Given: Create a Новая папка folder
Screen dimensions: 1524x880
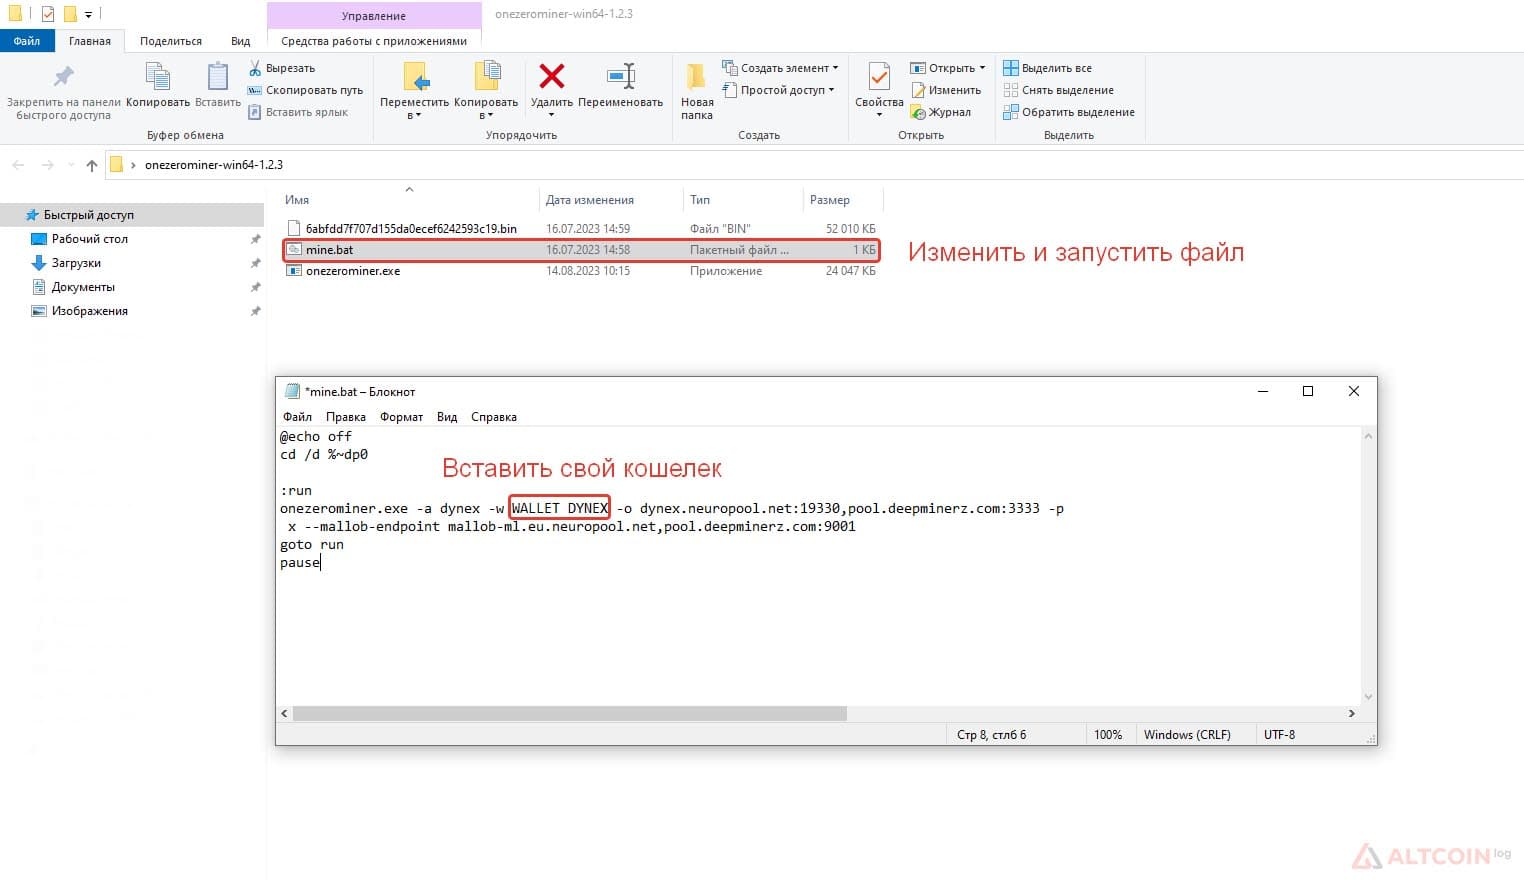Looking at the screenshot, I should 697,91.
